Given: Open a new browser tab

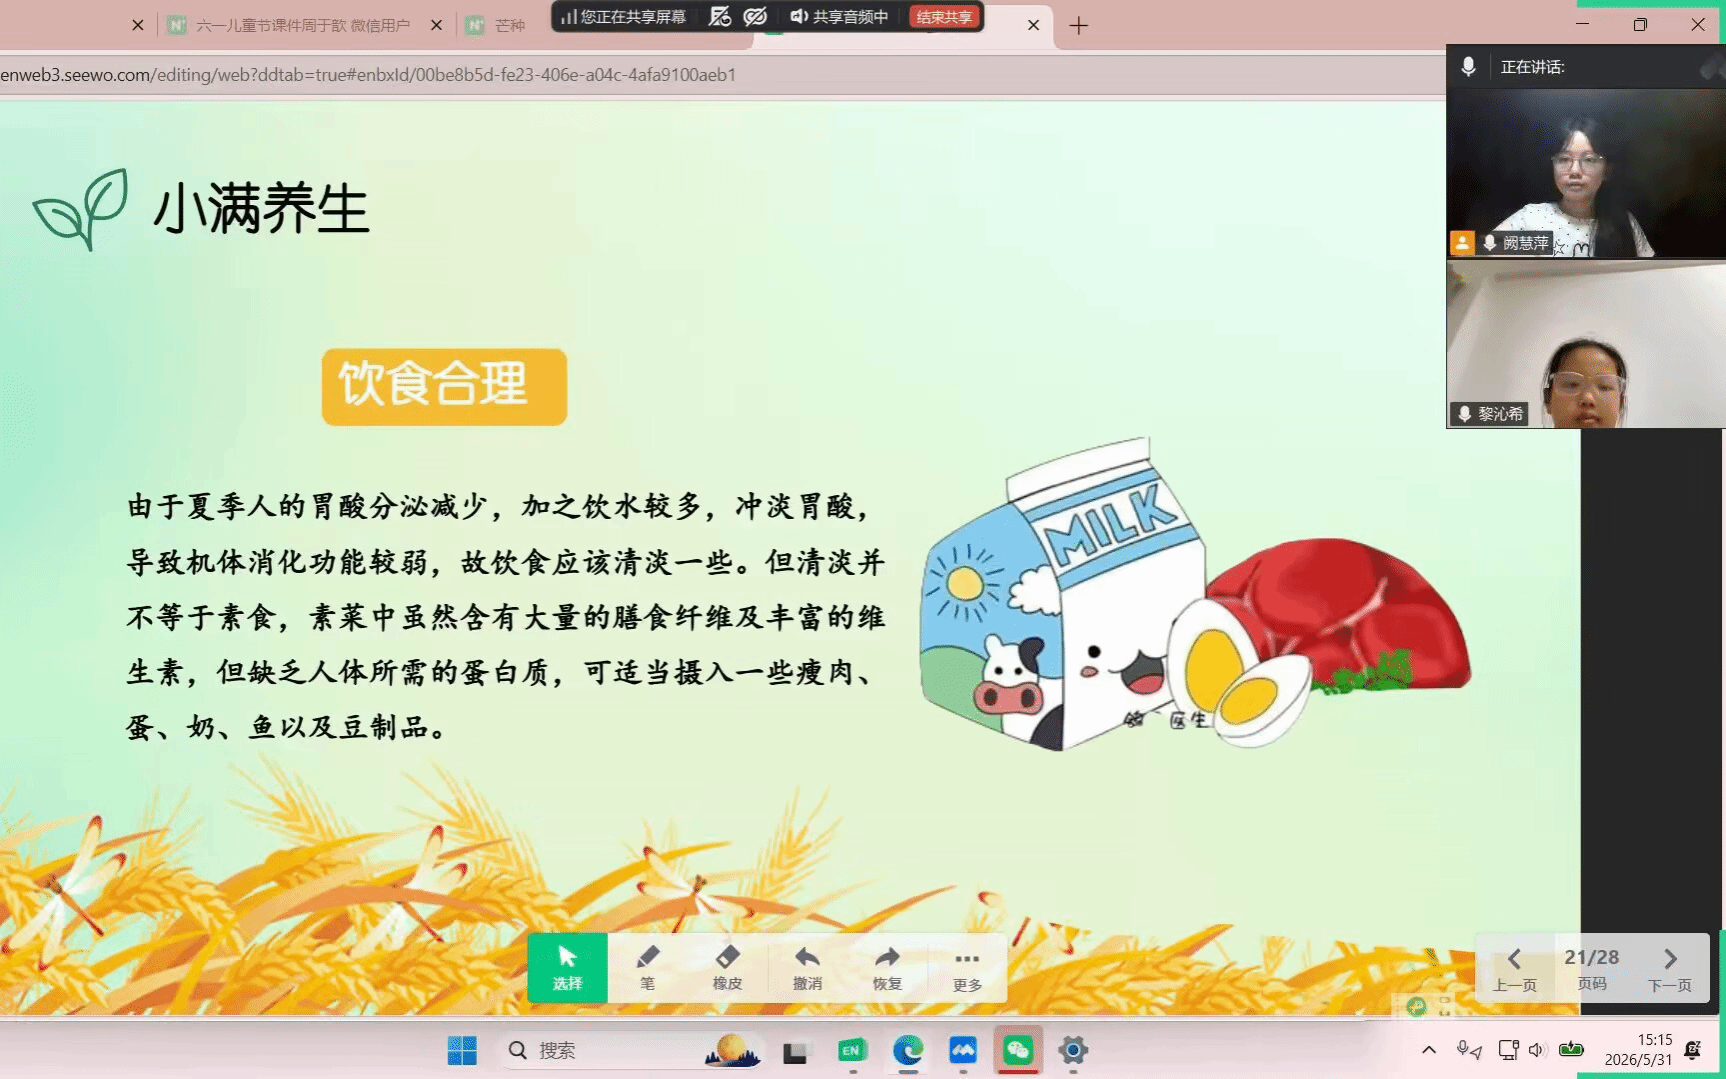Looking at the screenshot, I should [1078, 25].
